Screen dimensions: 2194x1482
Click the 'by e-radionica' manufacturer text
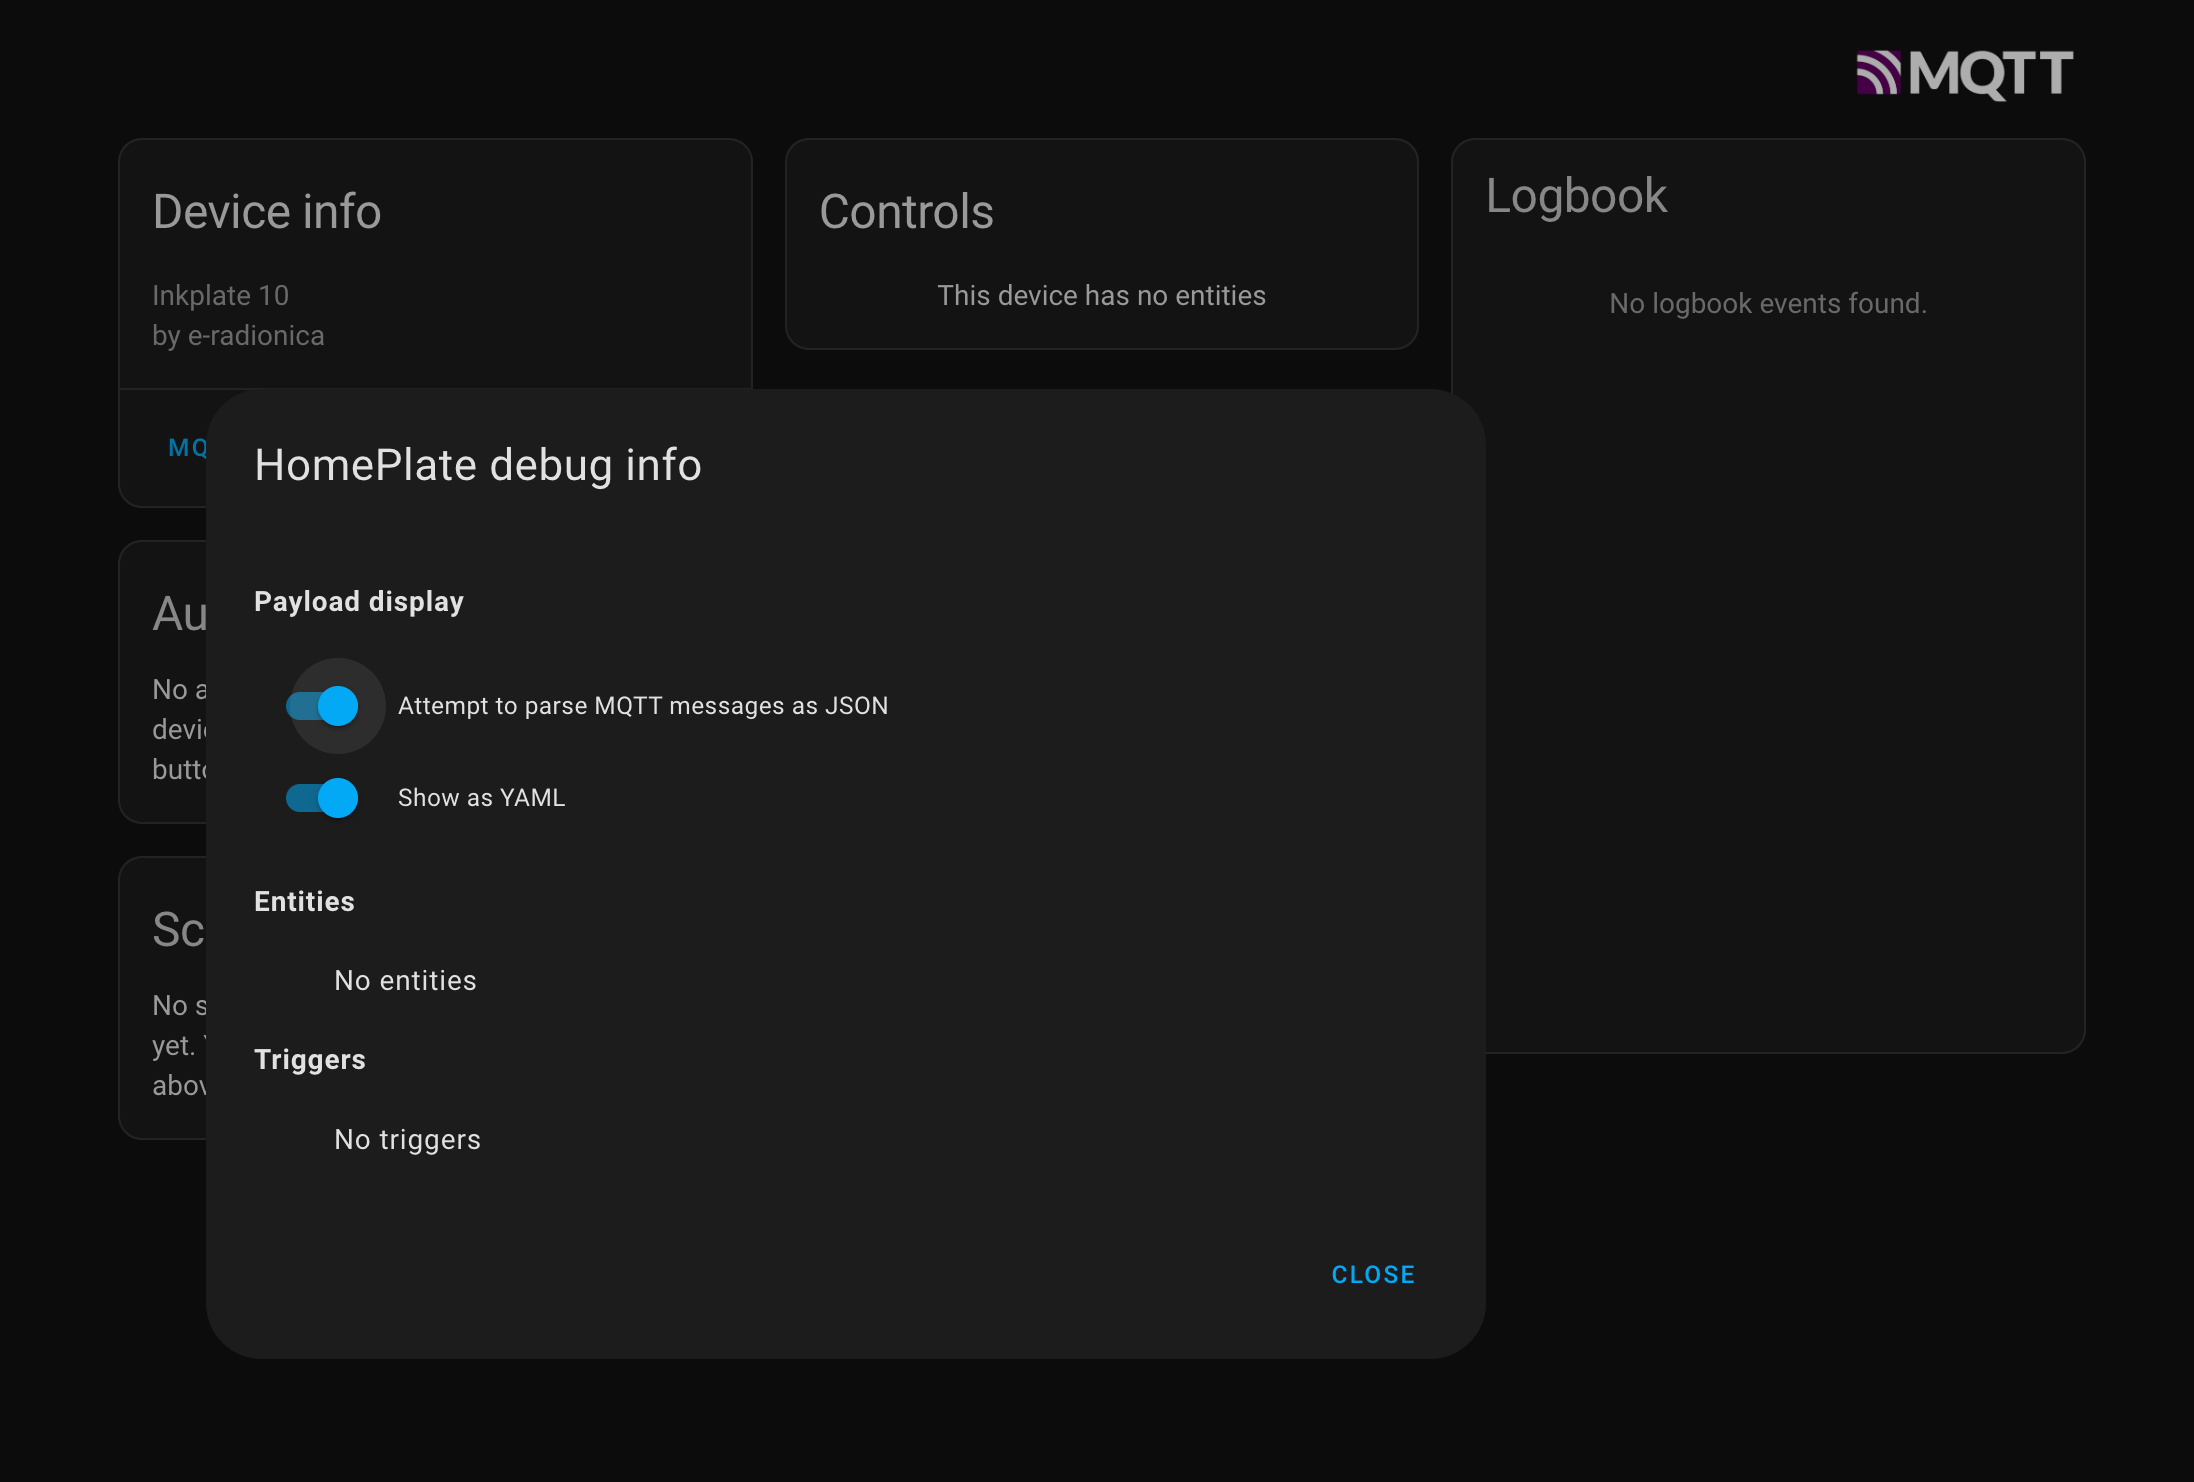238,336
